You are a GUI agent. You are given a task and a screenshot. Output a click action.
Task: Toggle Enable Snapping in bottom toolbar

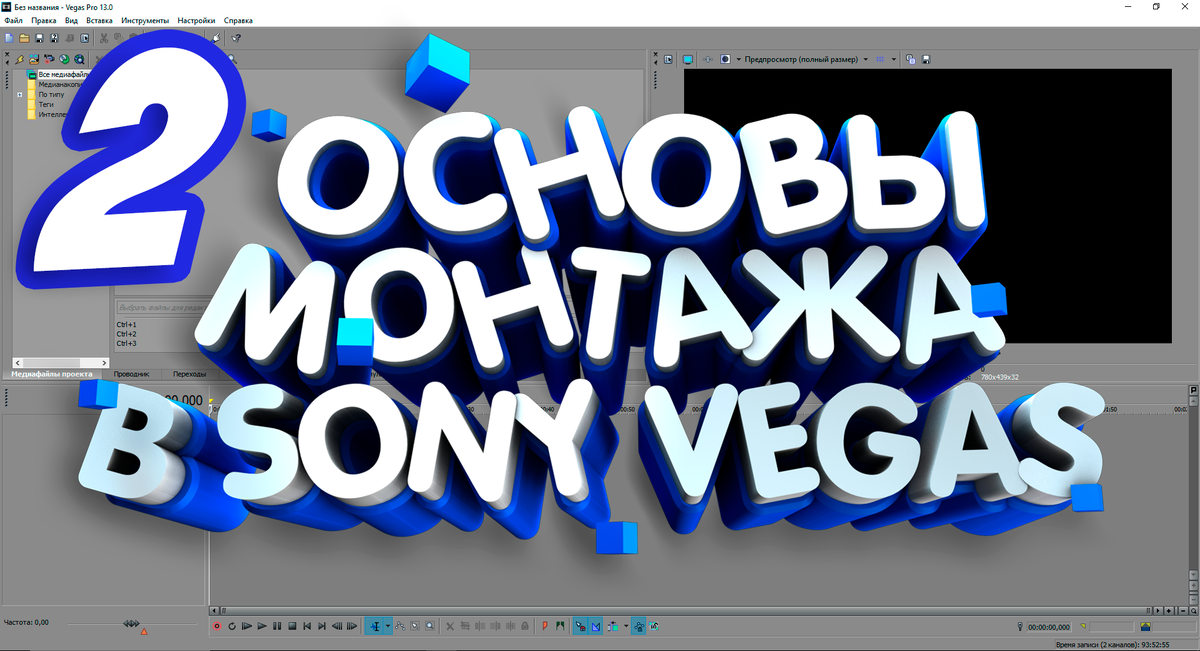coord(580,627)
